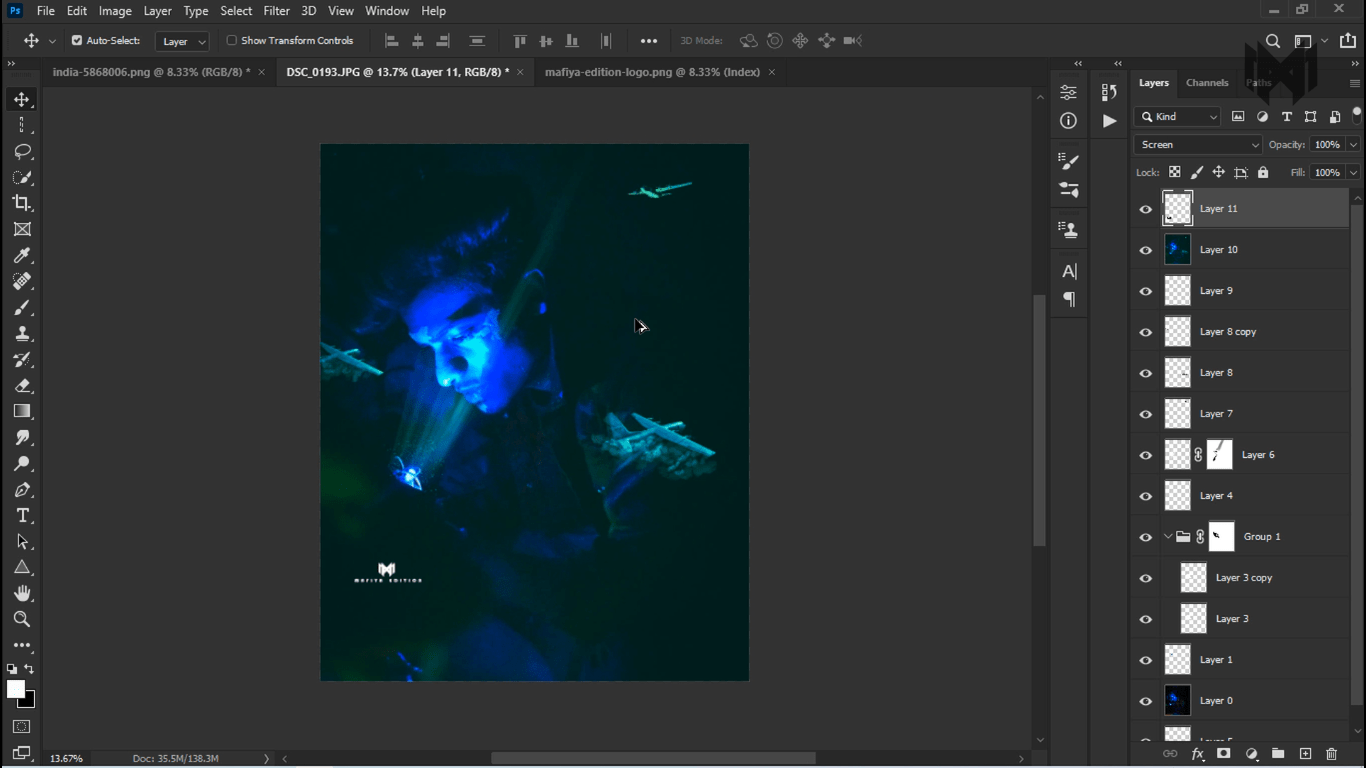Click the Opacity 100% value field
The height and width of the screenshot is (768, 1366).
pyautogui.click(x=1327, y=145)
